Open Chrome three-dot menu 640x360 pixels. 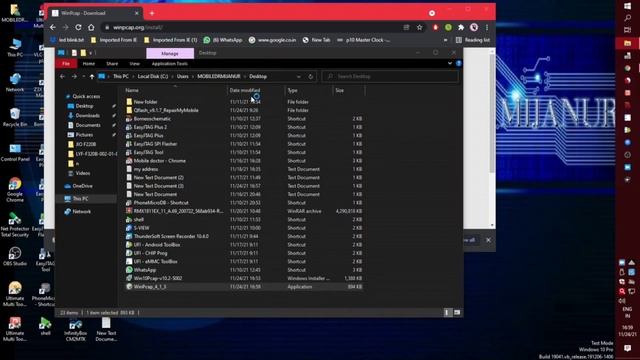[487, 27]
